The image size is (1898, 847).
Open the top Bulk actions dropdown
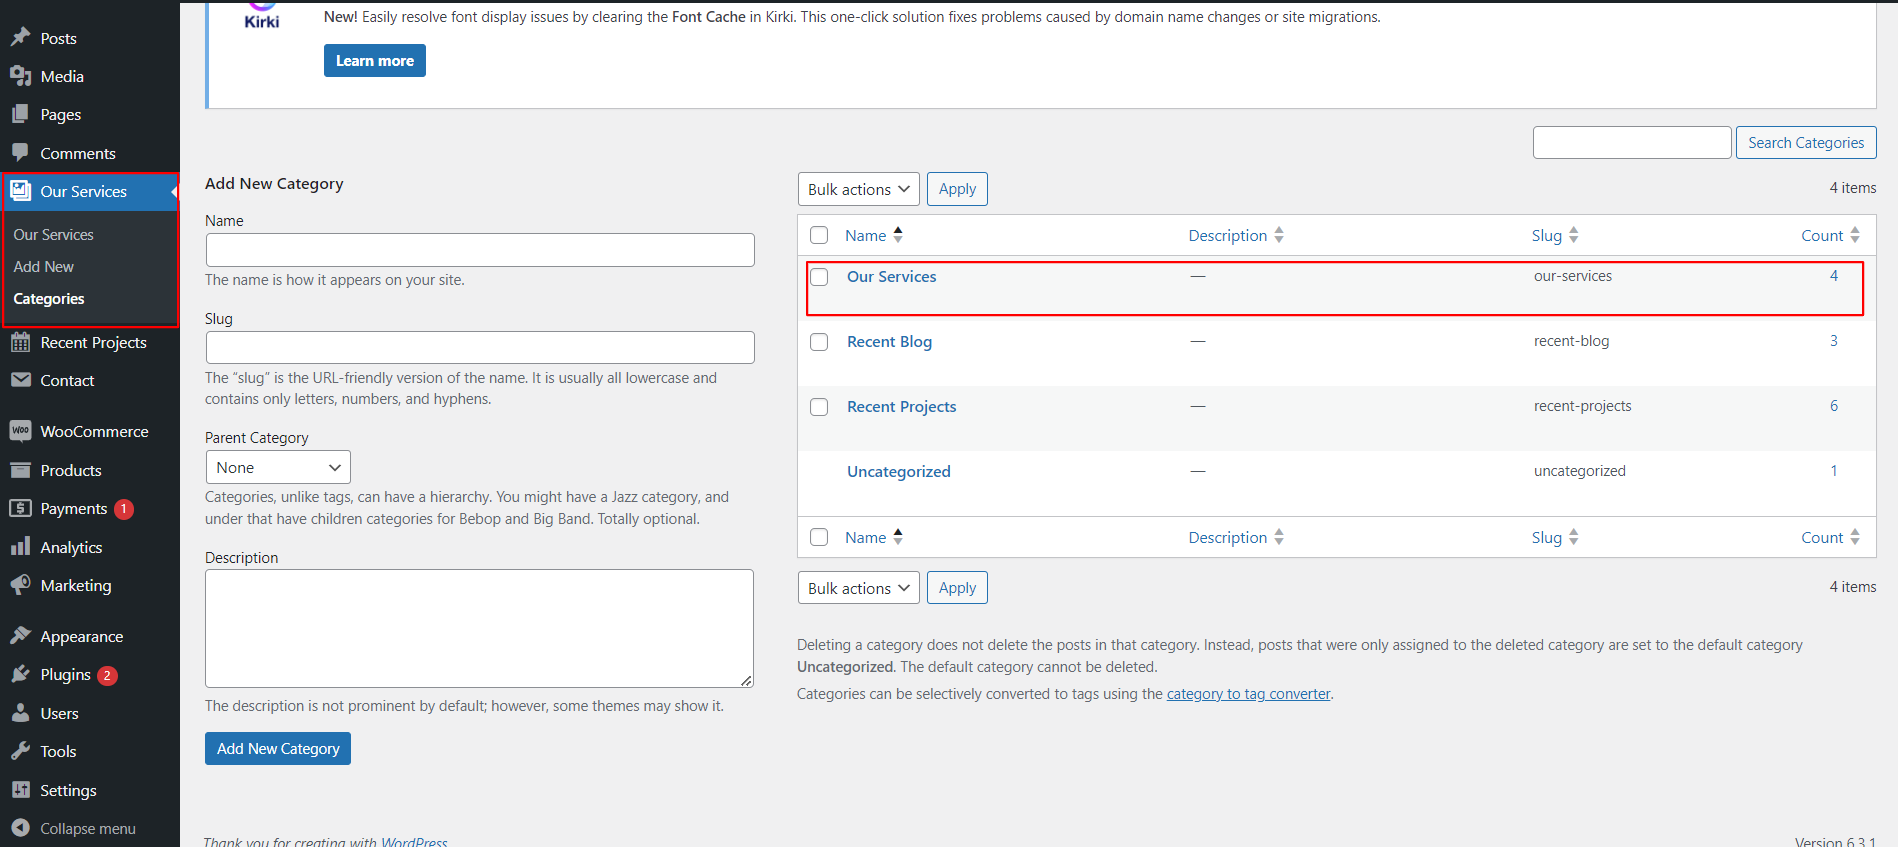click(x=858, y=189)
